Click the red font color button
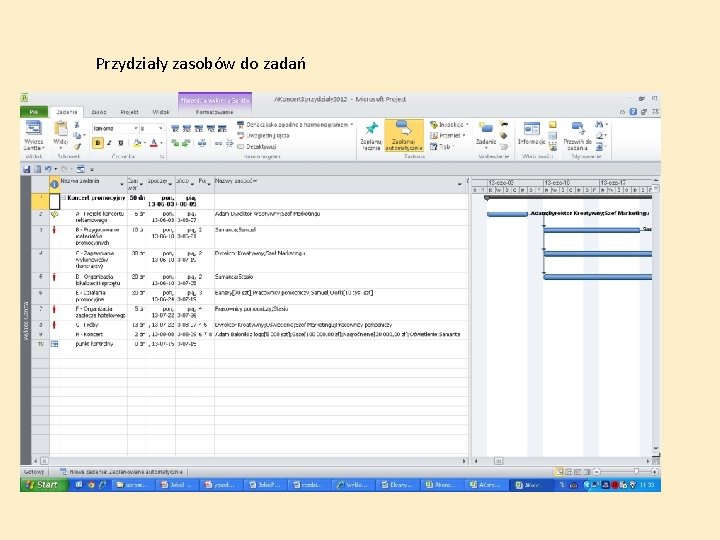 (x=154, y=143)
